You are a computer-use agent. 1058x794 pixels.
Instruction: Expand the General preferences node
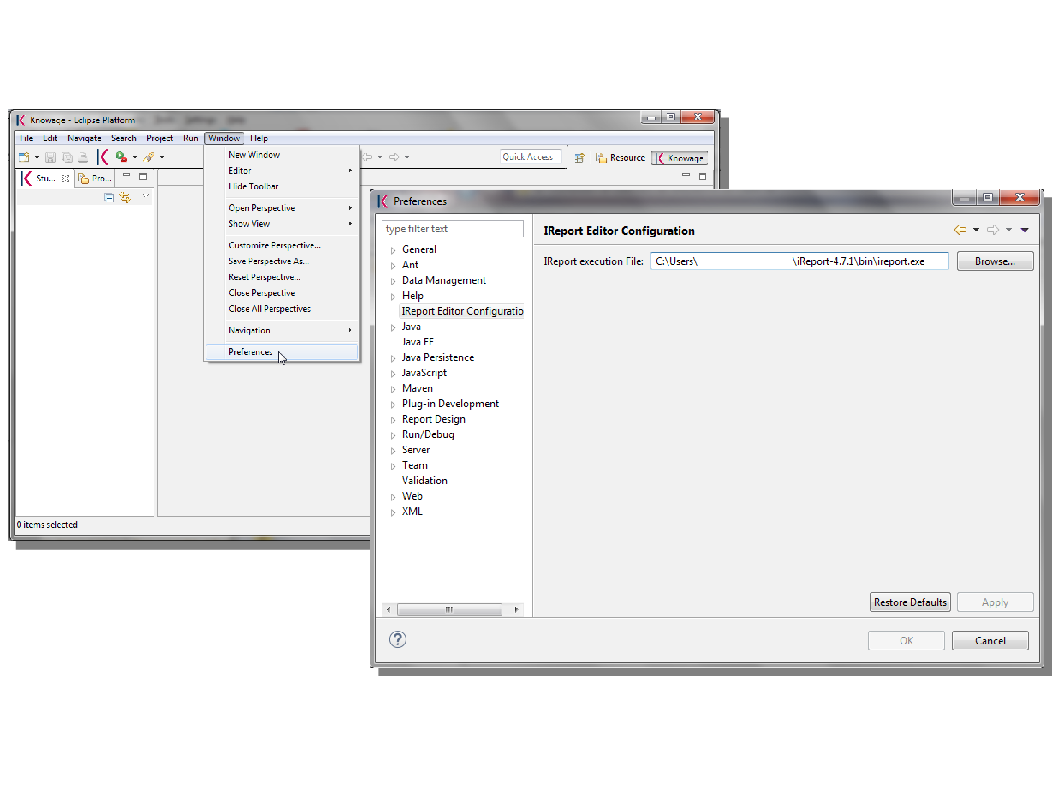point(393,250)
